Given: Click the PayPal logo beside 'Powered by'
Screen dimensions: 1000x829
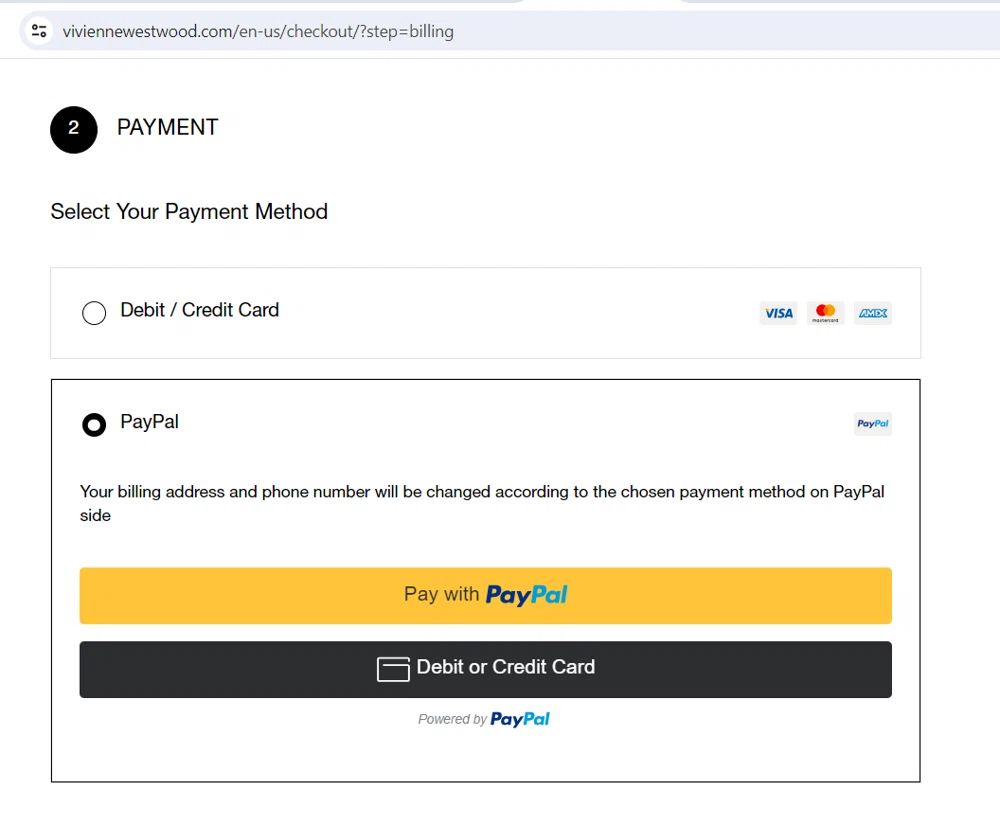Looking at the screenshot, I should (x=520, y=719).
